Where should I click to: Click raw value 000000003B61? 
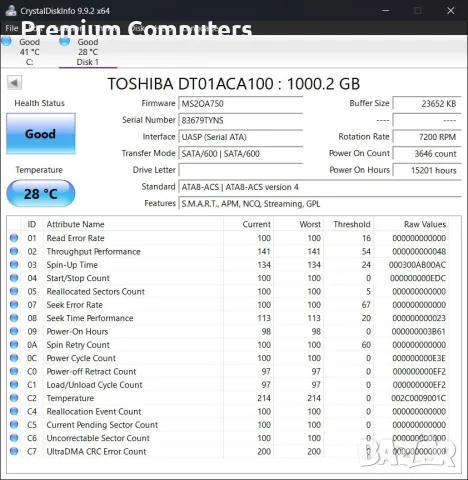(x=418, y=331)
